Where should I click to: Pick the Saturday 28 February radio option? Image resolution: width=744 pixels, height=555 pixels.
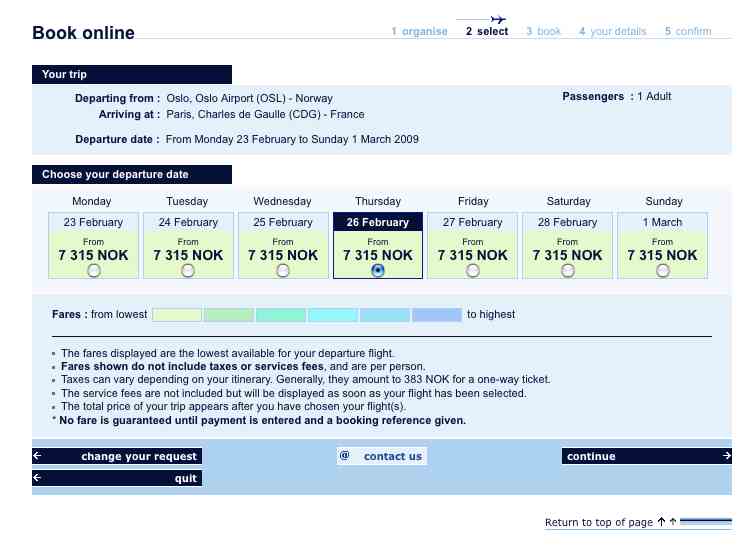pyautogui.click(x=567, y=270)
